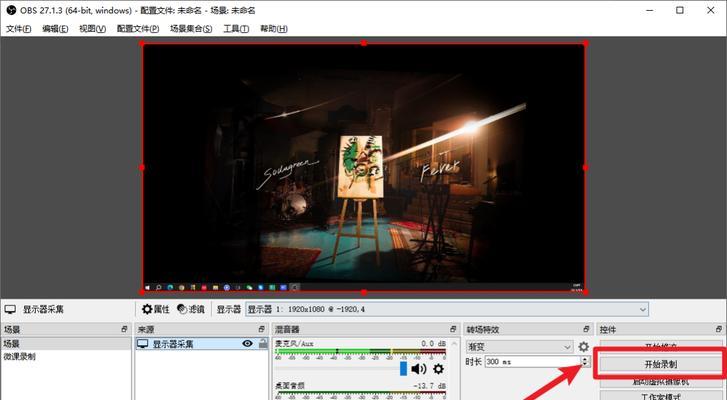The height and width of the screenshot is (400, 727).
Task: Open the 场景集合(S) menu
Action: (x=191, y=29)
